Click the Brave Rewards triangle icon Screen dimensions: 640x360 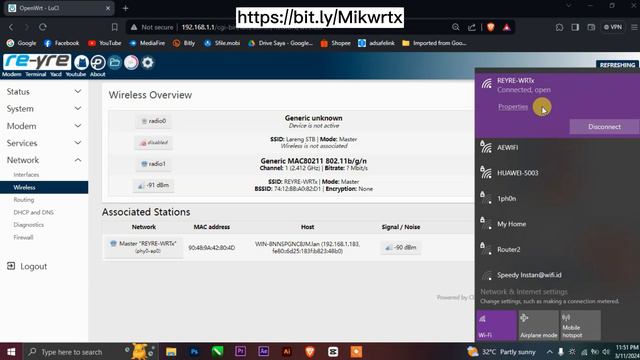pyautogui.click(x=507, y=27)
